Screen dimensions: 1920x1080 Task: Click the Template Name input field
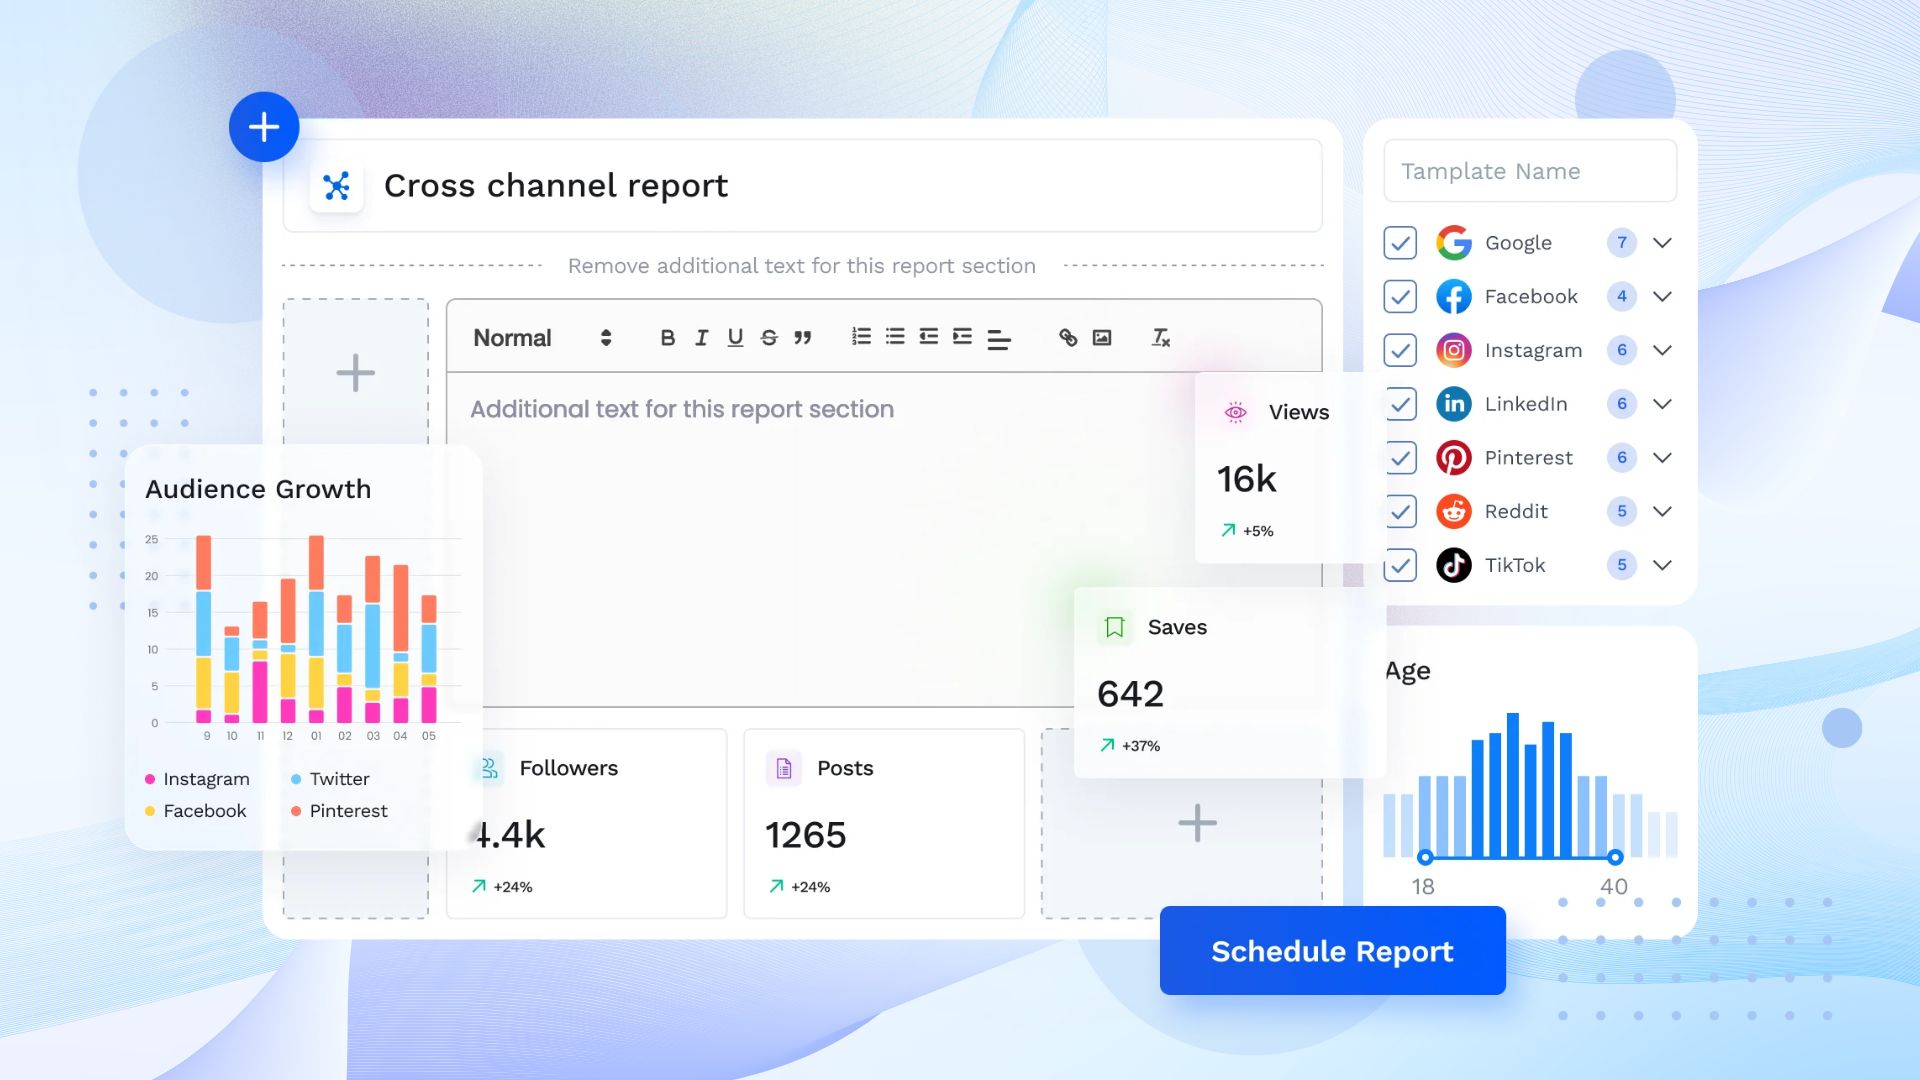[x=1529, y=171]
